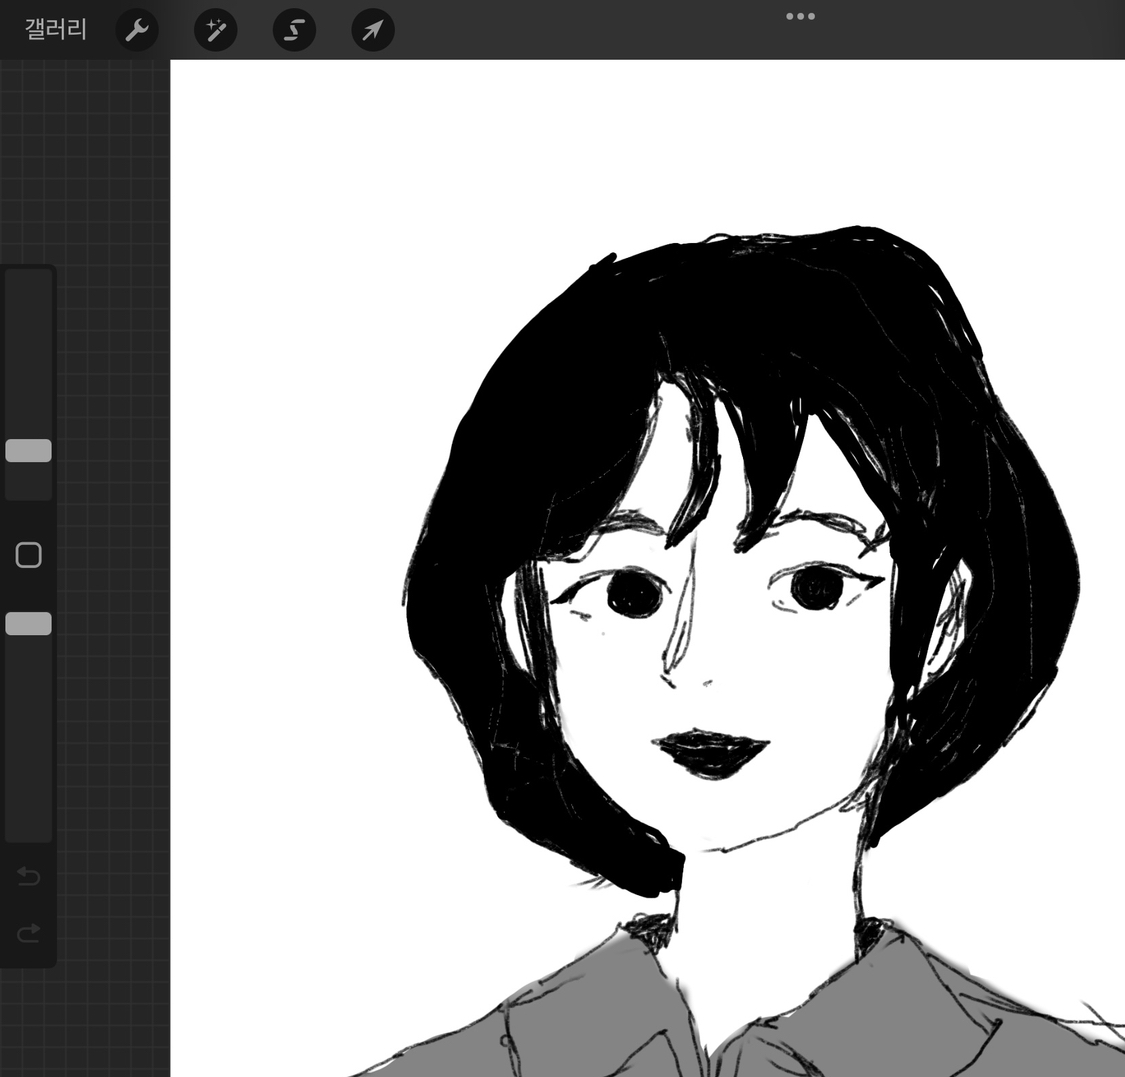Undo the last stroke with the undo arrow
The width and height of the screenshot is (1125, 1077).
pyautogui.click(x=28, y=877)
